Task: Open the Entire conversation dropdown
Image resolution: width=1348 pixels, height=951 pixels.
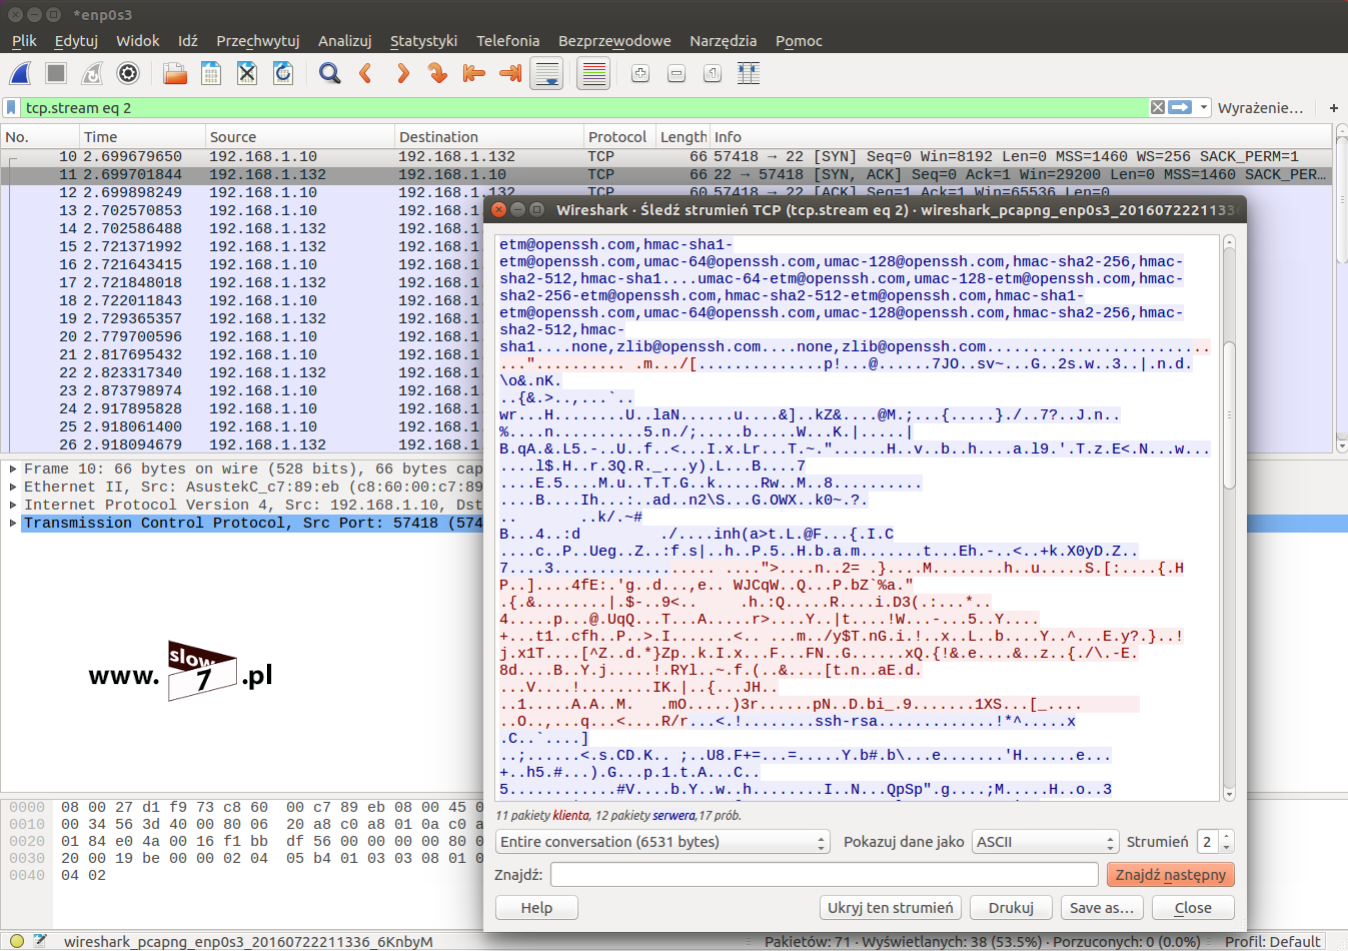Action: click(x=663, y=842)
